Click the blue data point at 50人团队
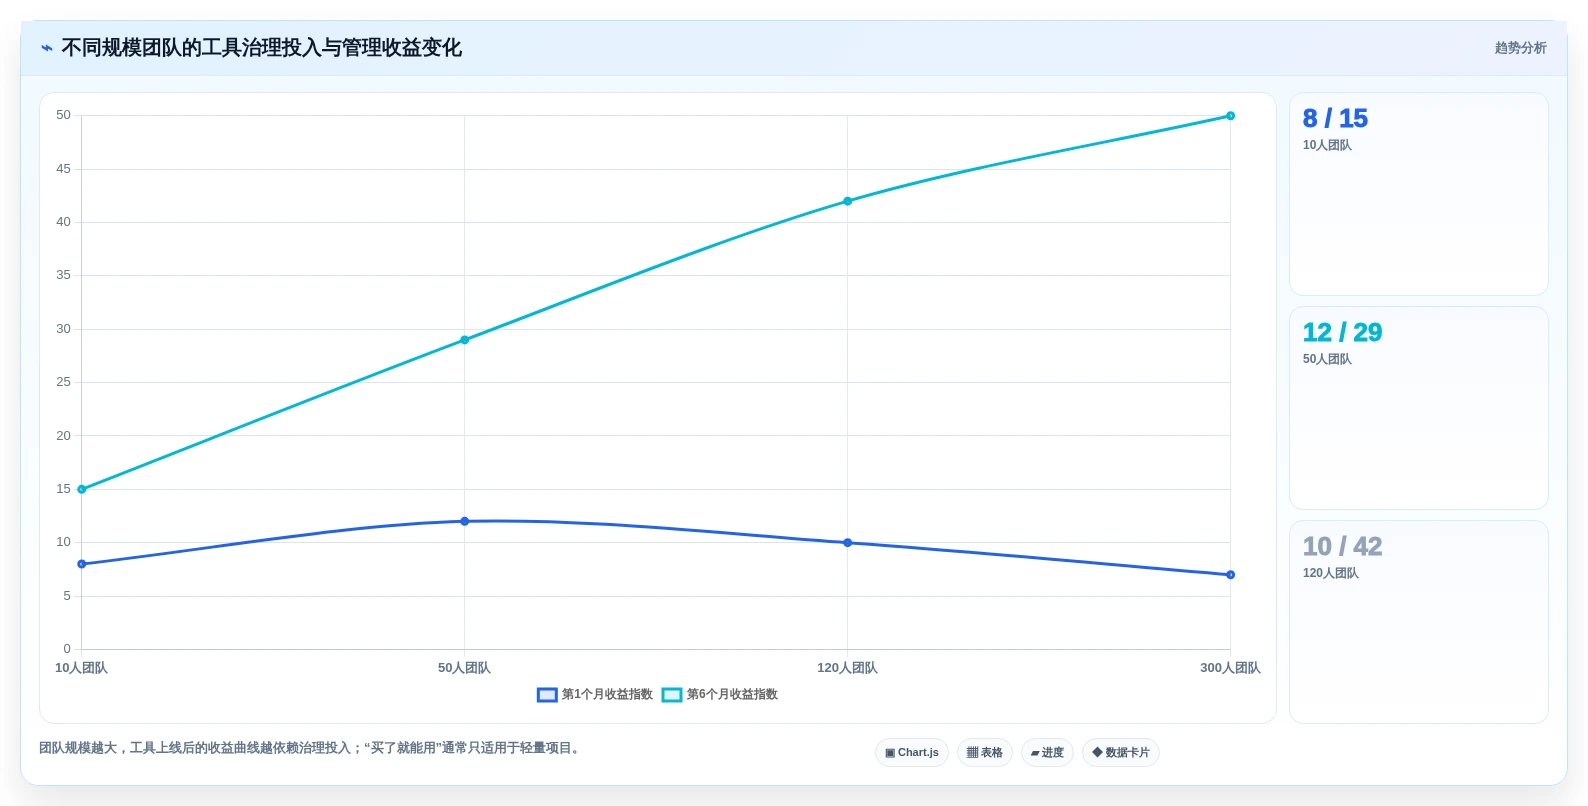Image resolution: width=1588 pixels, height=806 pixels. [x=464, y=521]
